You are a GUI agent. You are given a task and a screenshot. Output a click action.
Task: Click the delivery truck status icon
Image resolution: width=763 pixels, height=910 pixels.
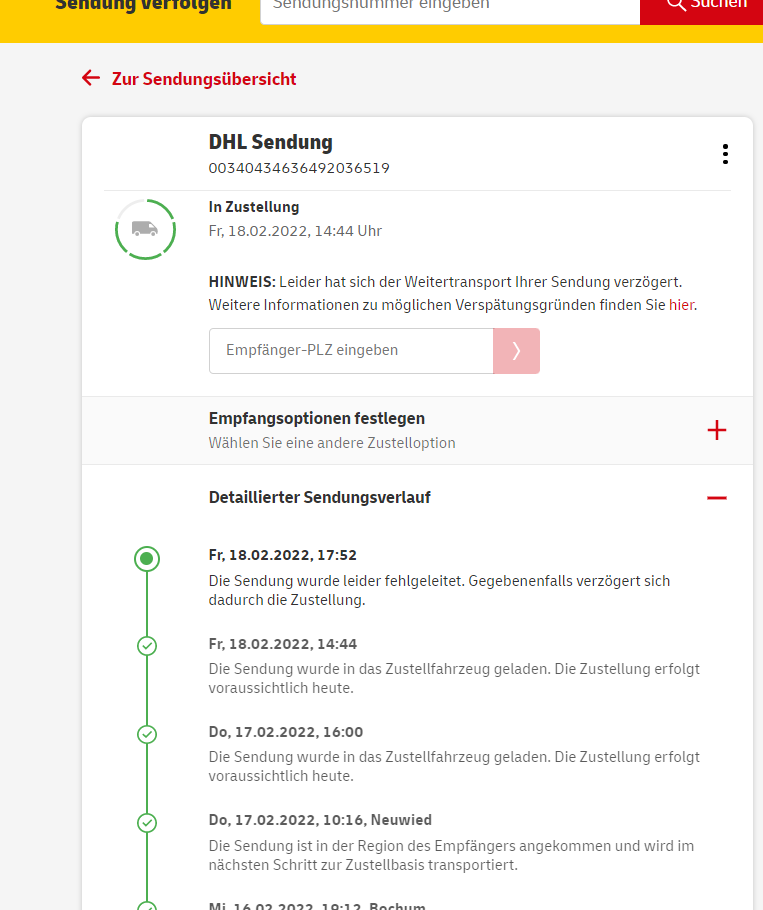point(145,229)
